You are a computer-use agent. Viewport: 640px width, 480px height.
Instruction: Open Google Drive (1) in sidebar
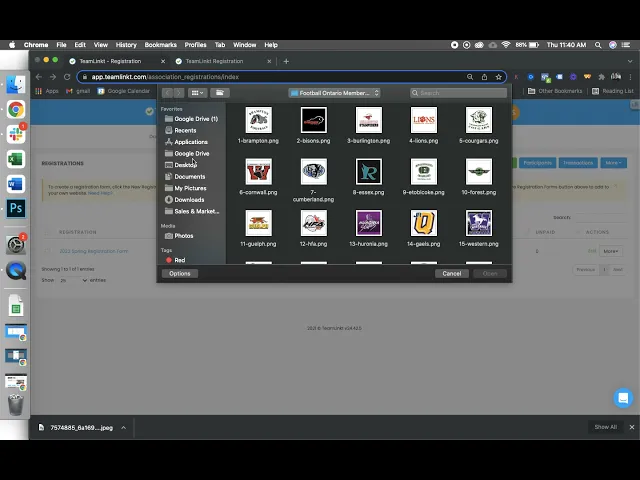click(191, 119)
